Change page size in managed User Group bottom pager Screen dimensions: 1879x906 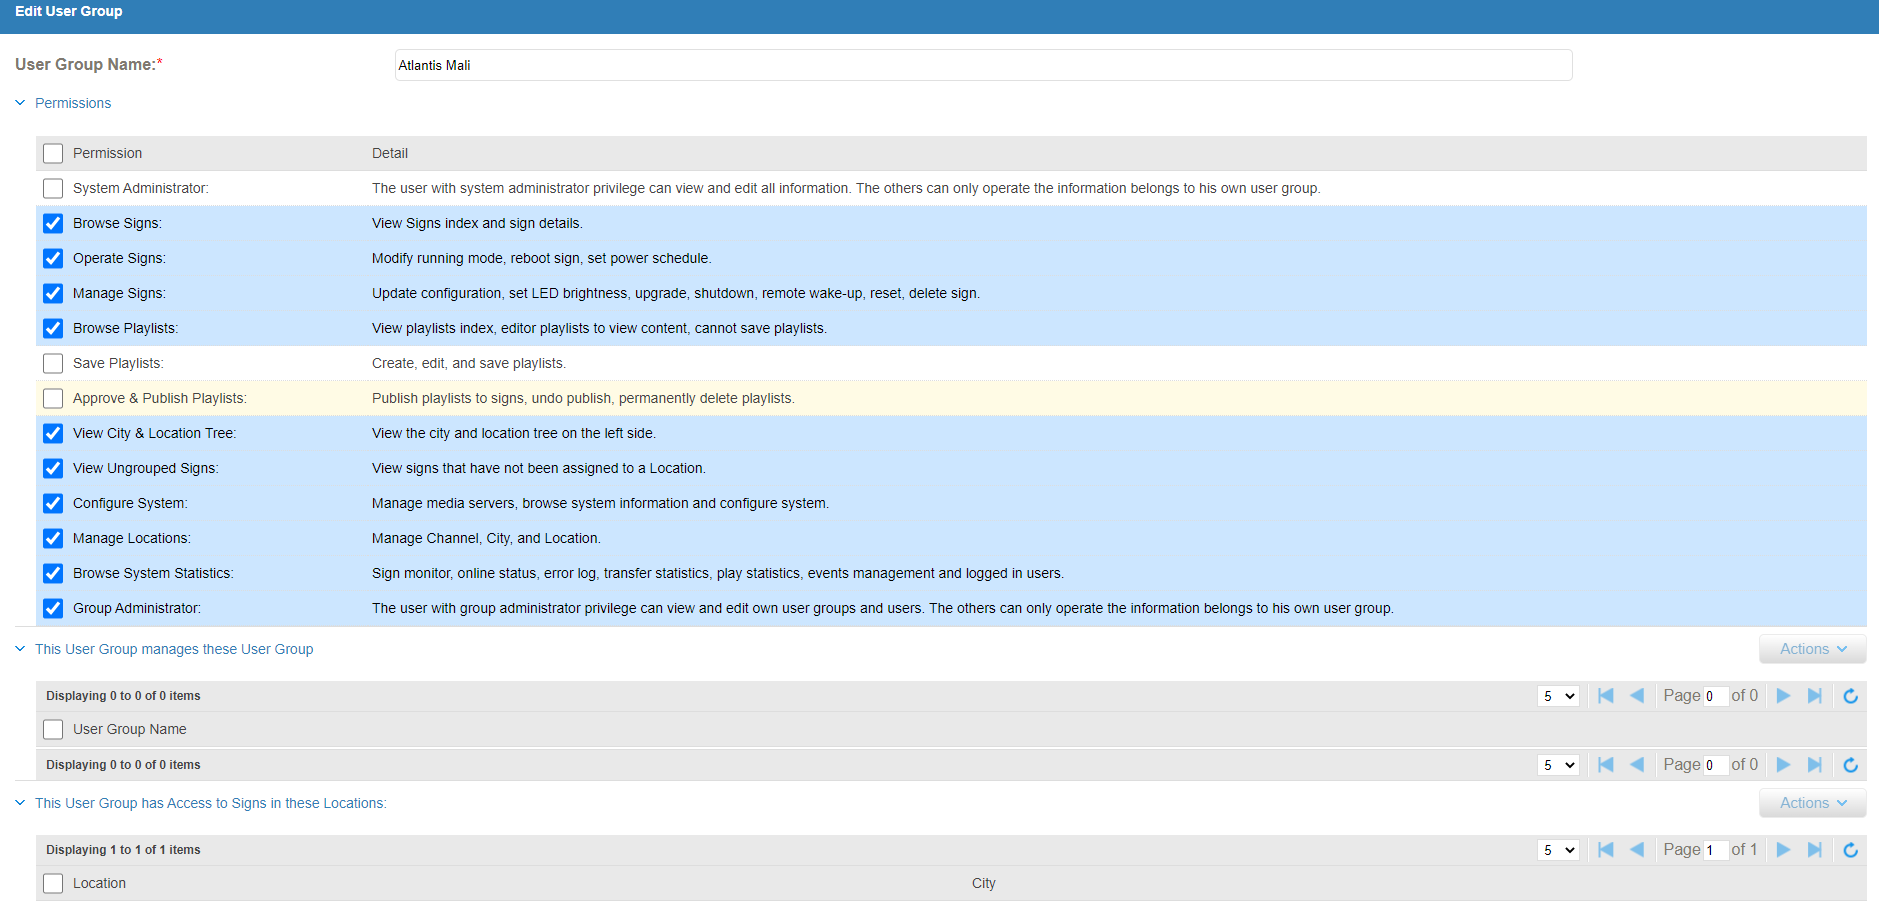[1558, 765]
